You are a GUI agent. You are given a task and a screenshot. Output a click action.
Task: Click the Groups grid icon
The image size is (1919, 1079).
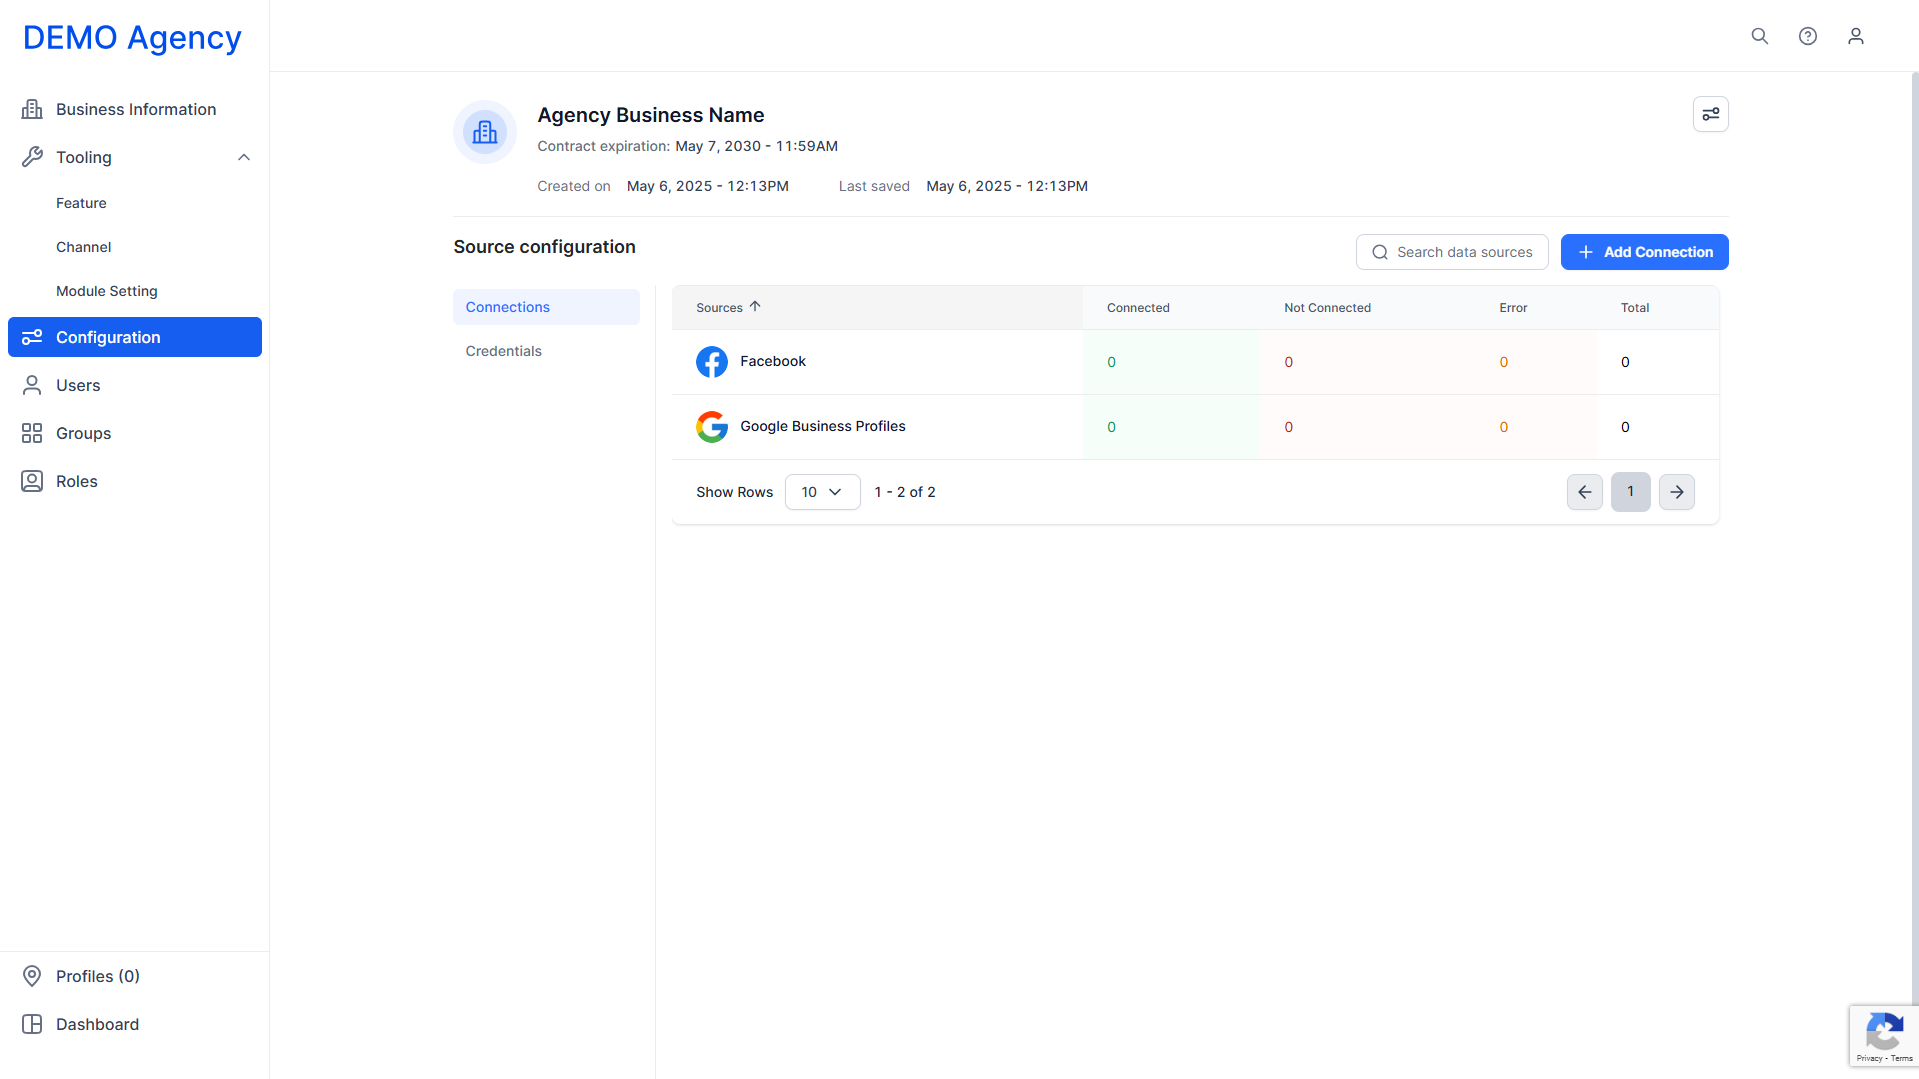pos(32,433)
